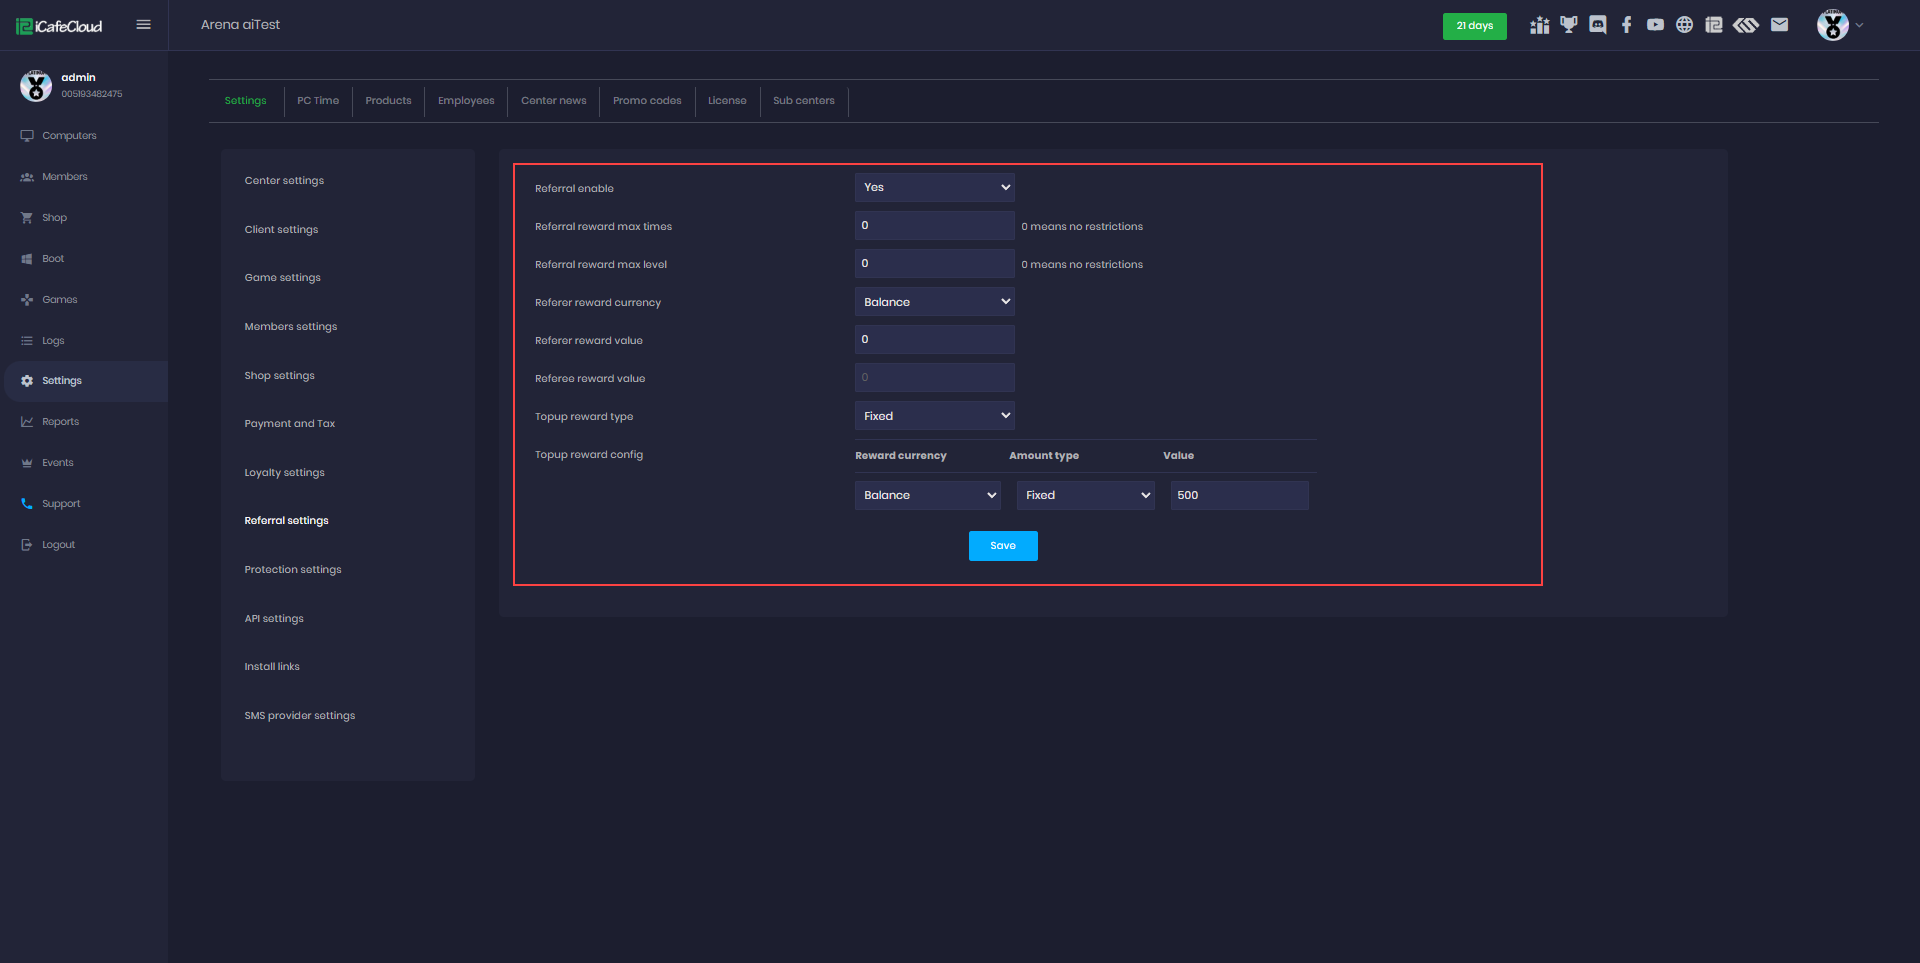Image resolution: width=1920 pixels, height=963 pixels.
Task: Open Loyalty settings in the side list
Action: point(284,473)
